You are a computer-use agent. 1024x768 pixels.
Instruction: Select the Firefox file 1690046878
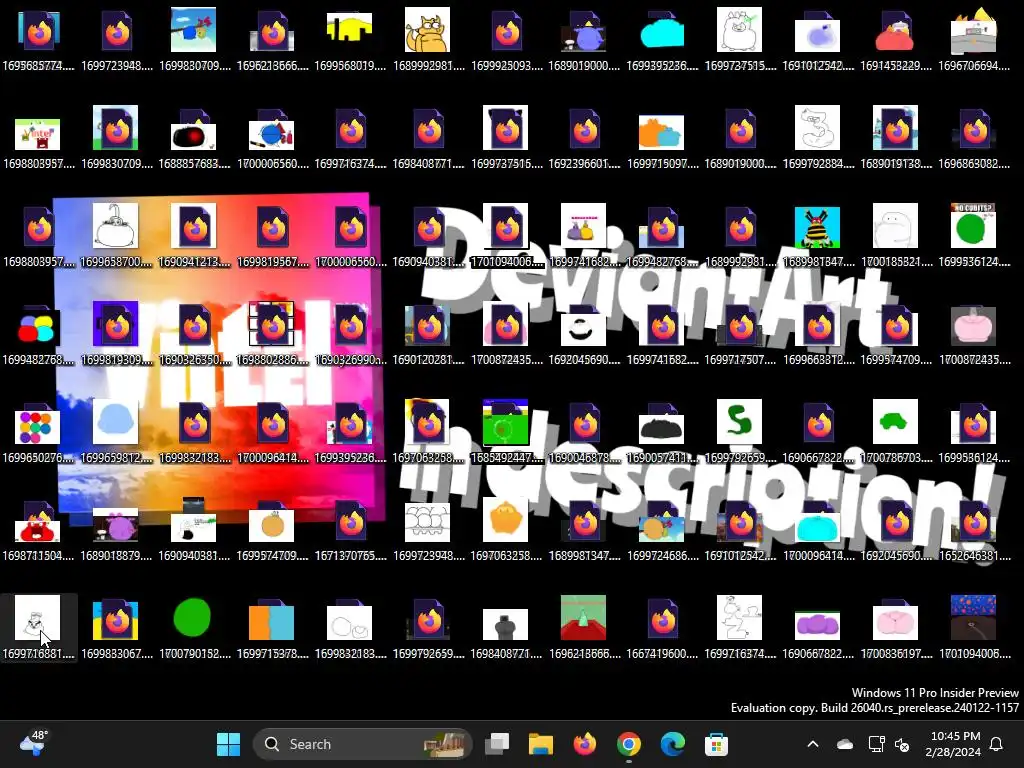(584, 431)
